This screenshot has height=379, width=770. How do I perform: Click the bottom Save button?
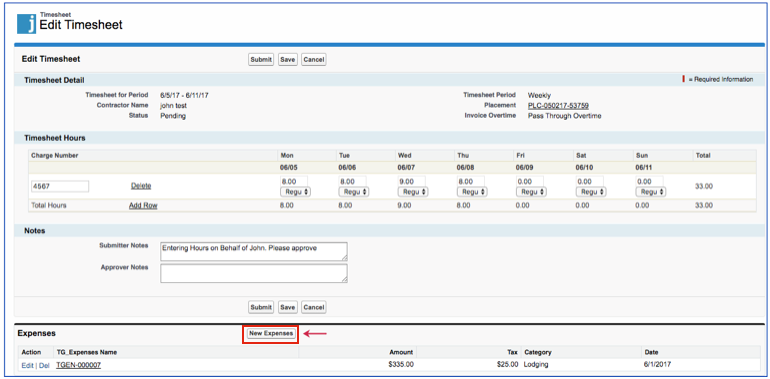(288, 307)
